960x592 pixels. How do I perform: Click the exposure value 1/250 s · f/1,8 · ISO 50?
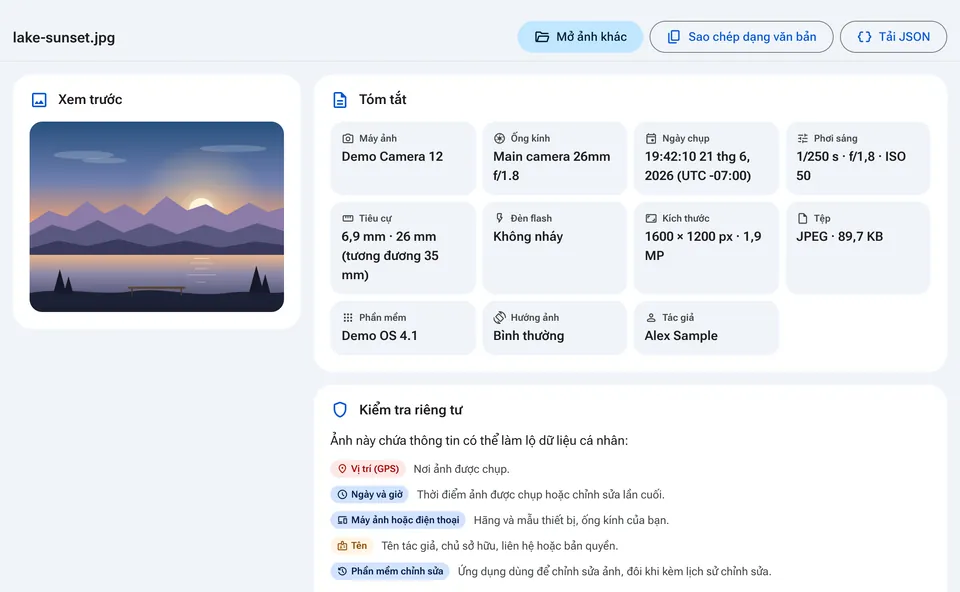851,166
